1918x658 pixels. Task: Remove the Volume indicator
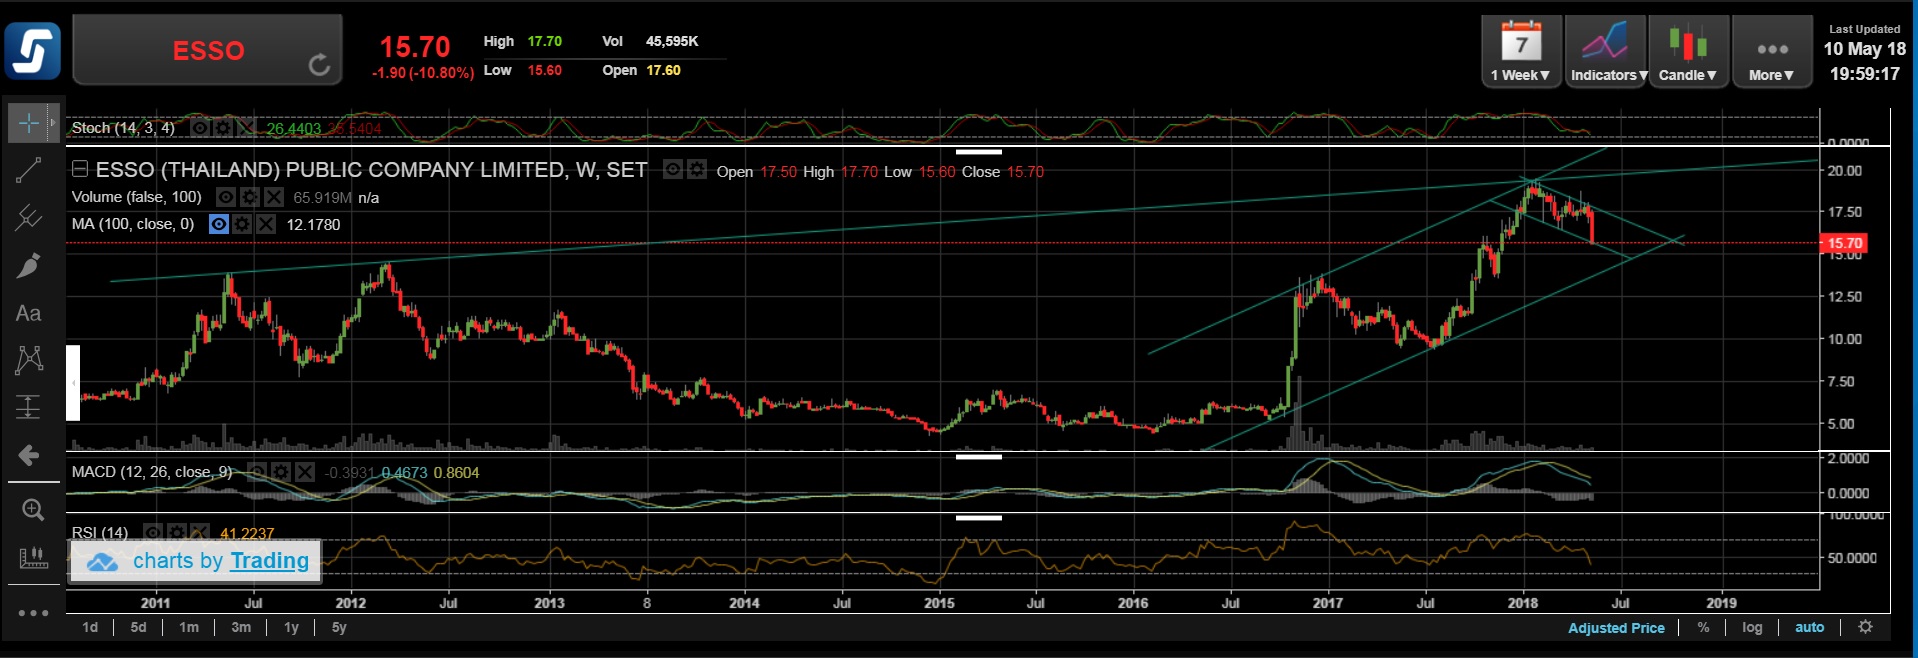click(274, 197)
